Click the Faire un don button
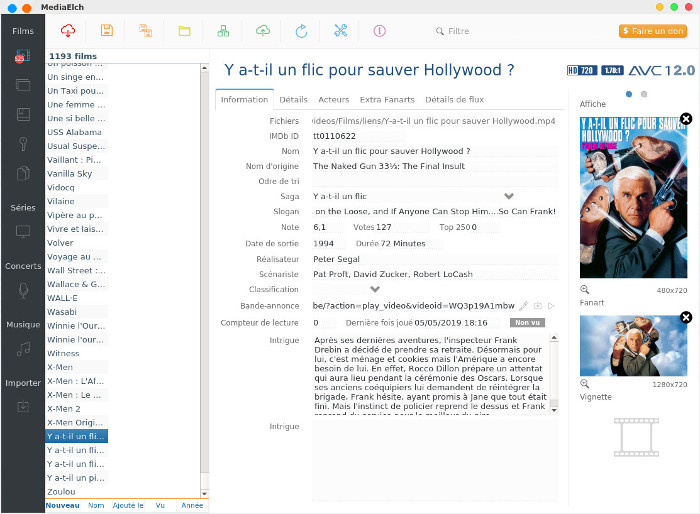 pos(653,31)
